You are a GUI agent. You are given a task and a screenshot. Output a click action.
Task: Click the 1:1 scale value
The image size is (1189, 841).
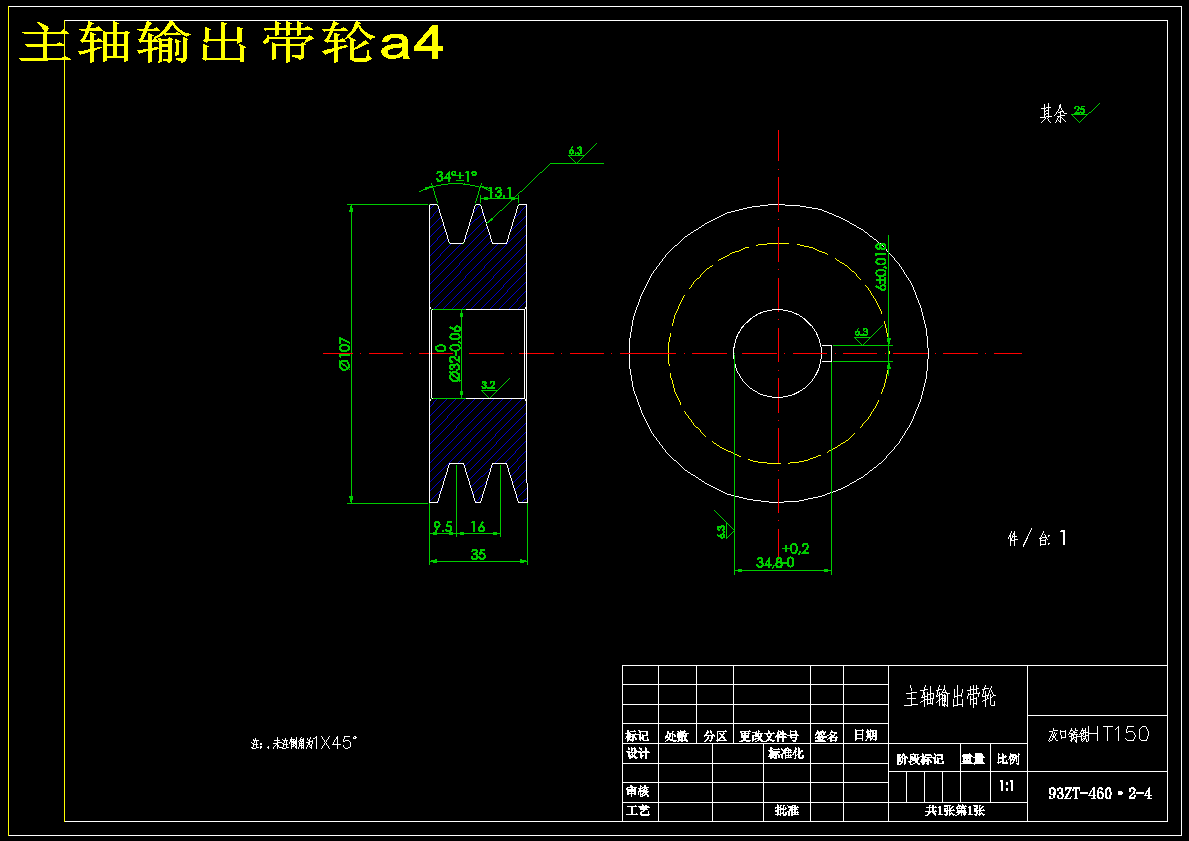pyautogui.click(x=1007, y=786)
